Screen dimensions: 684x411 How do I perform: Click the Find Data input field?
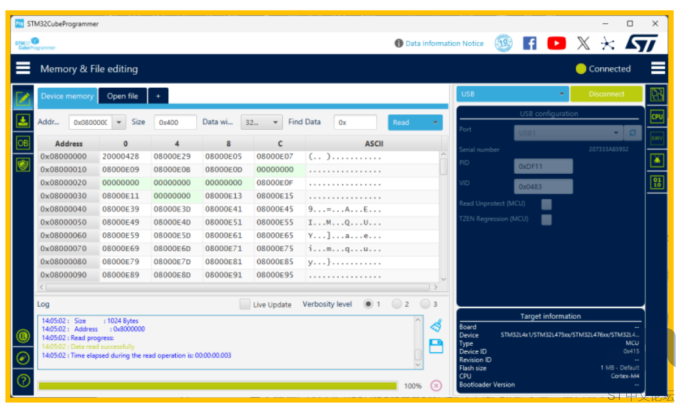(x=355, y=122)
